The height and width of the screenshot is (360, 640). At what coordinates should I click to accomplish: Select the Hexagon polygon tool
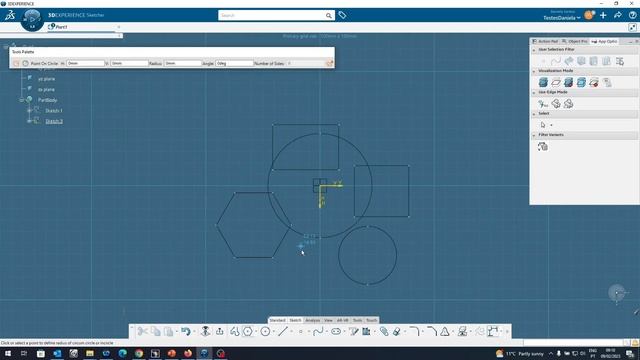[248, 331]
